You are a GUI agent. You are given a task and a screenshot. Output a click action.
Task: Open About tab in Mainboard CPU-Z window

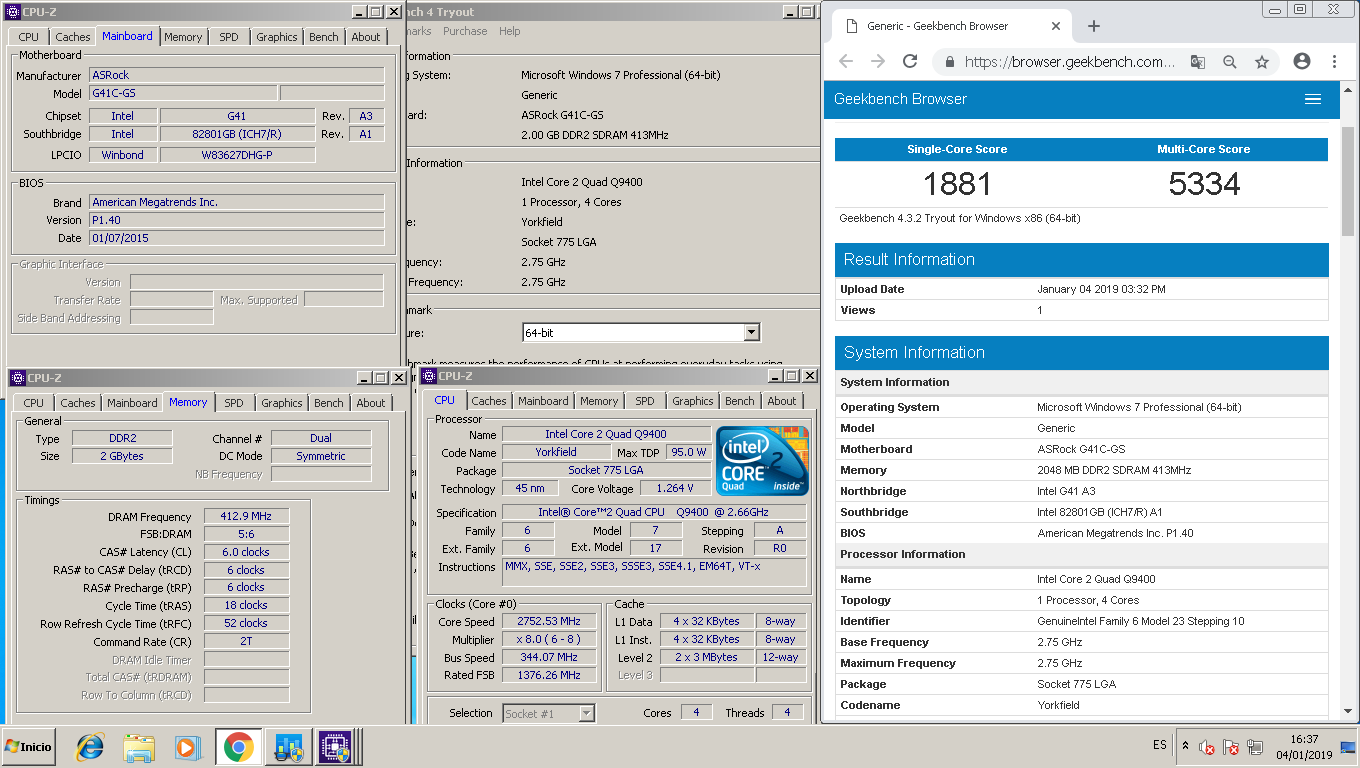click(366, 37)
